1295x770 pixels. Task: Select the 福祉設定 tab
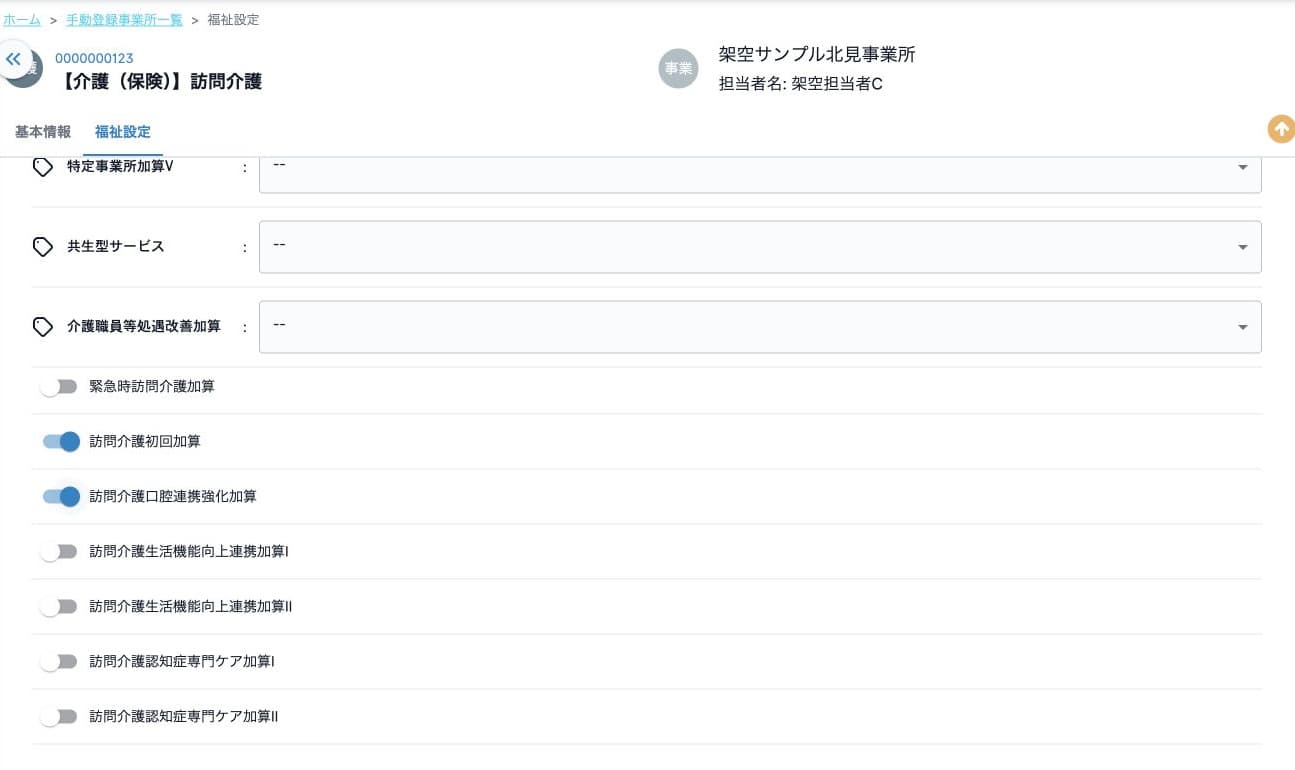click(x=123, y=132)
